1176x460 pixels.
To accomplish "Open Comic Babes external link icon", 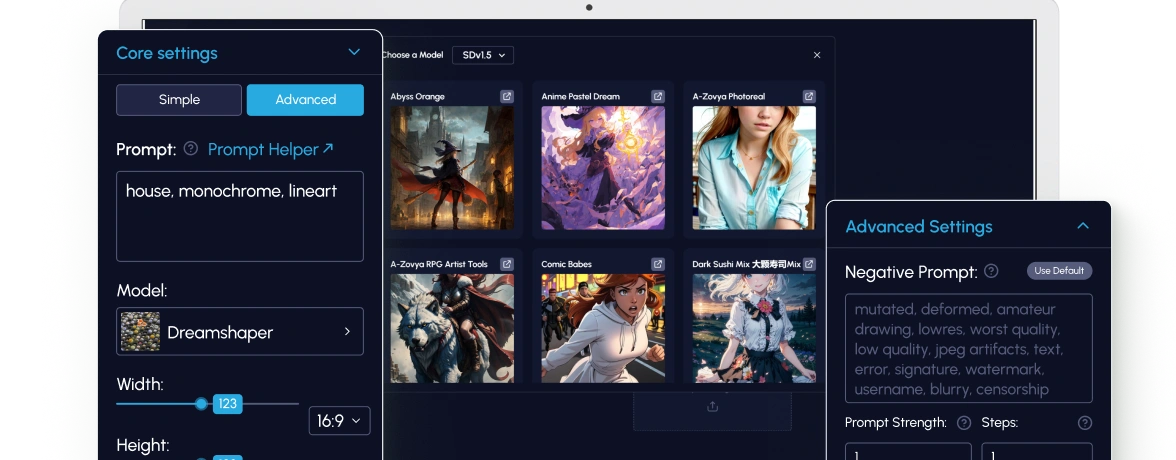I will (x=658, y=264).
